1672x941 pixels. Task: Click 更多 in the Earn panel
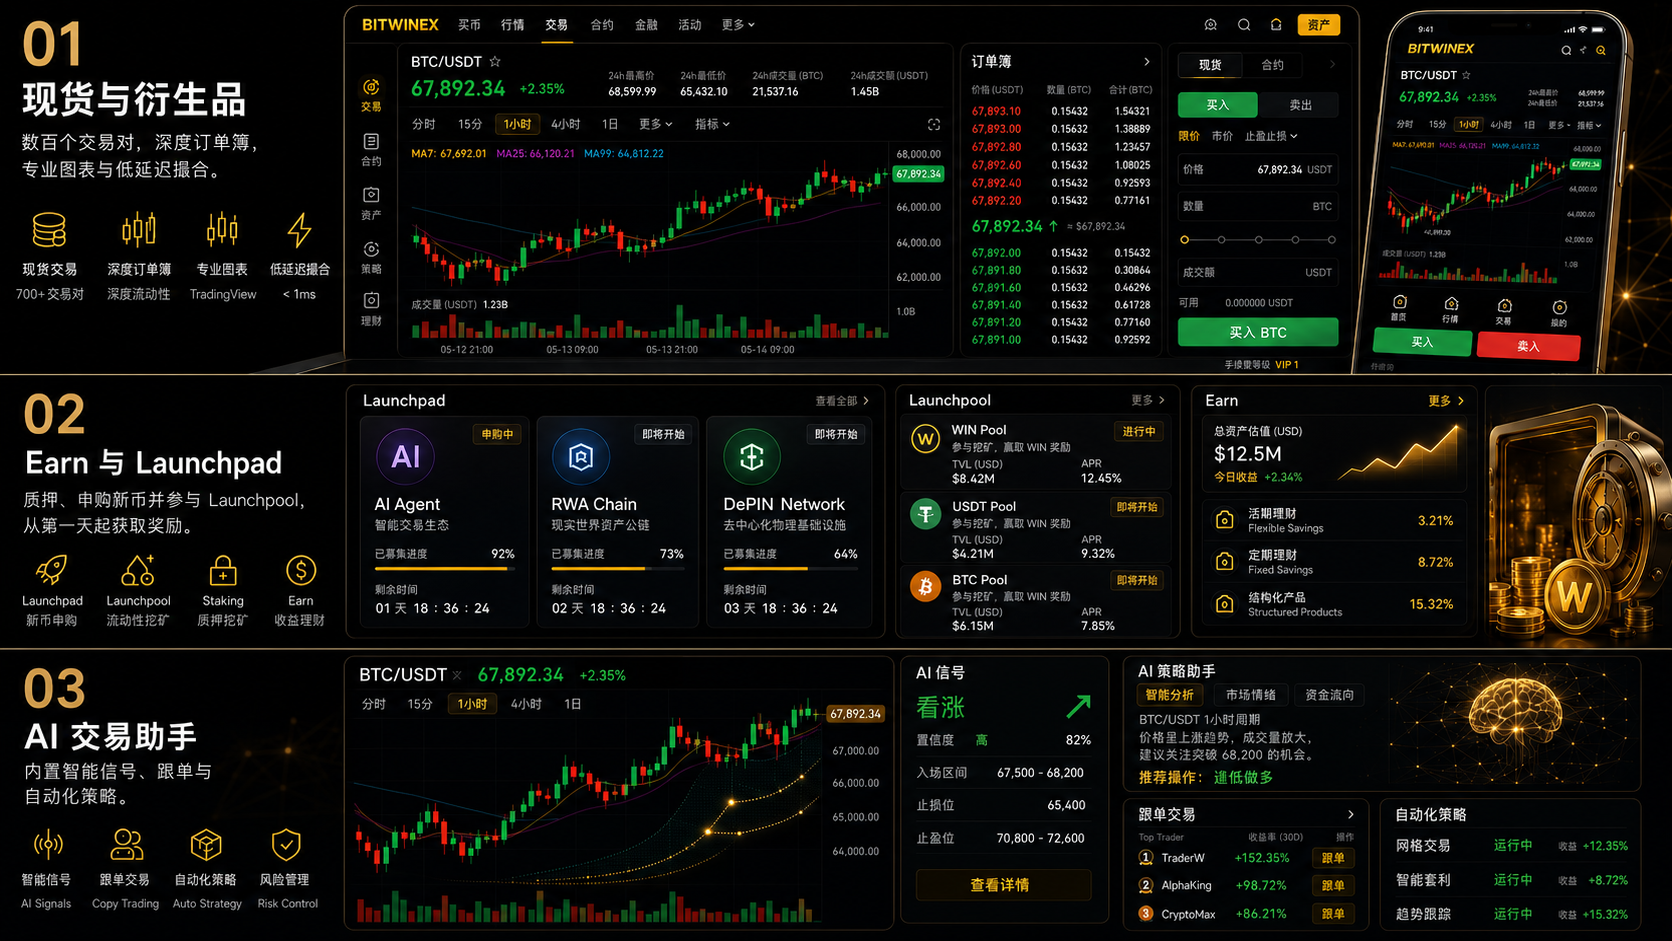click(1446, 401)
